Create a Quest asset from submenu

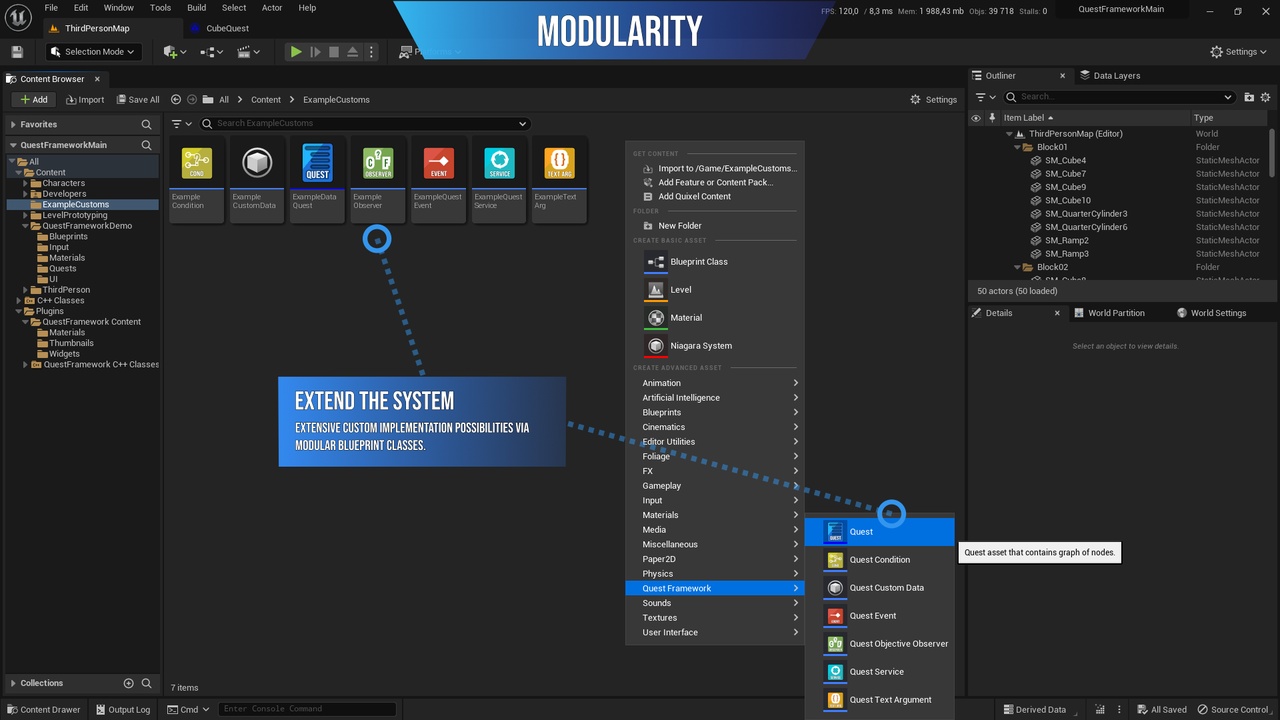click(x=880, y=532)
